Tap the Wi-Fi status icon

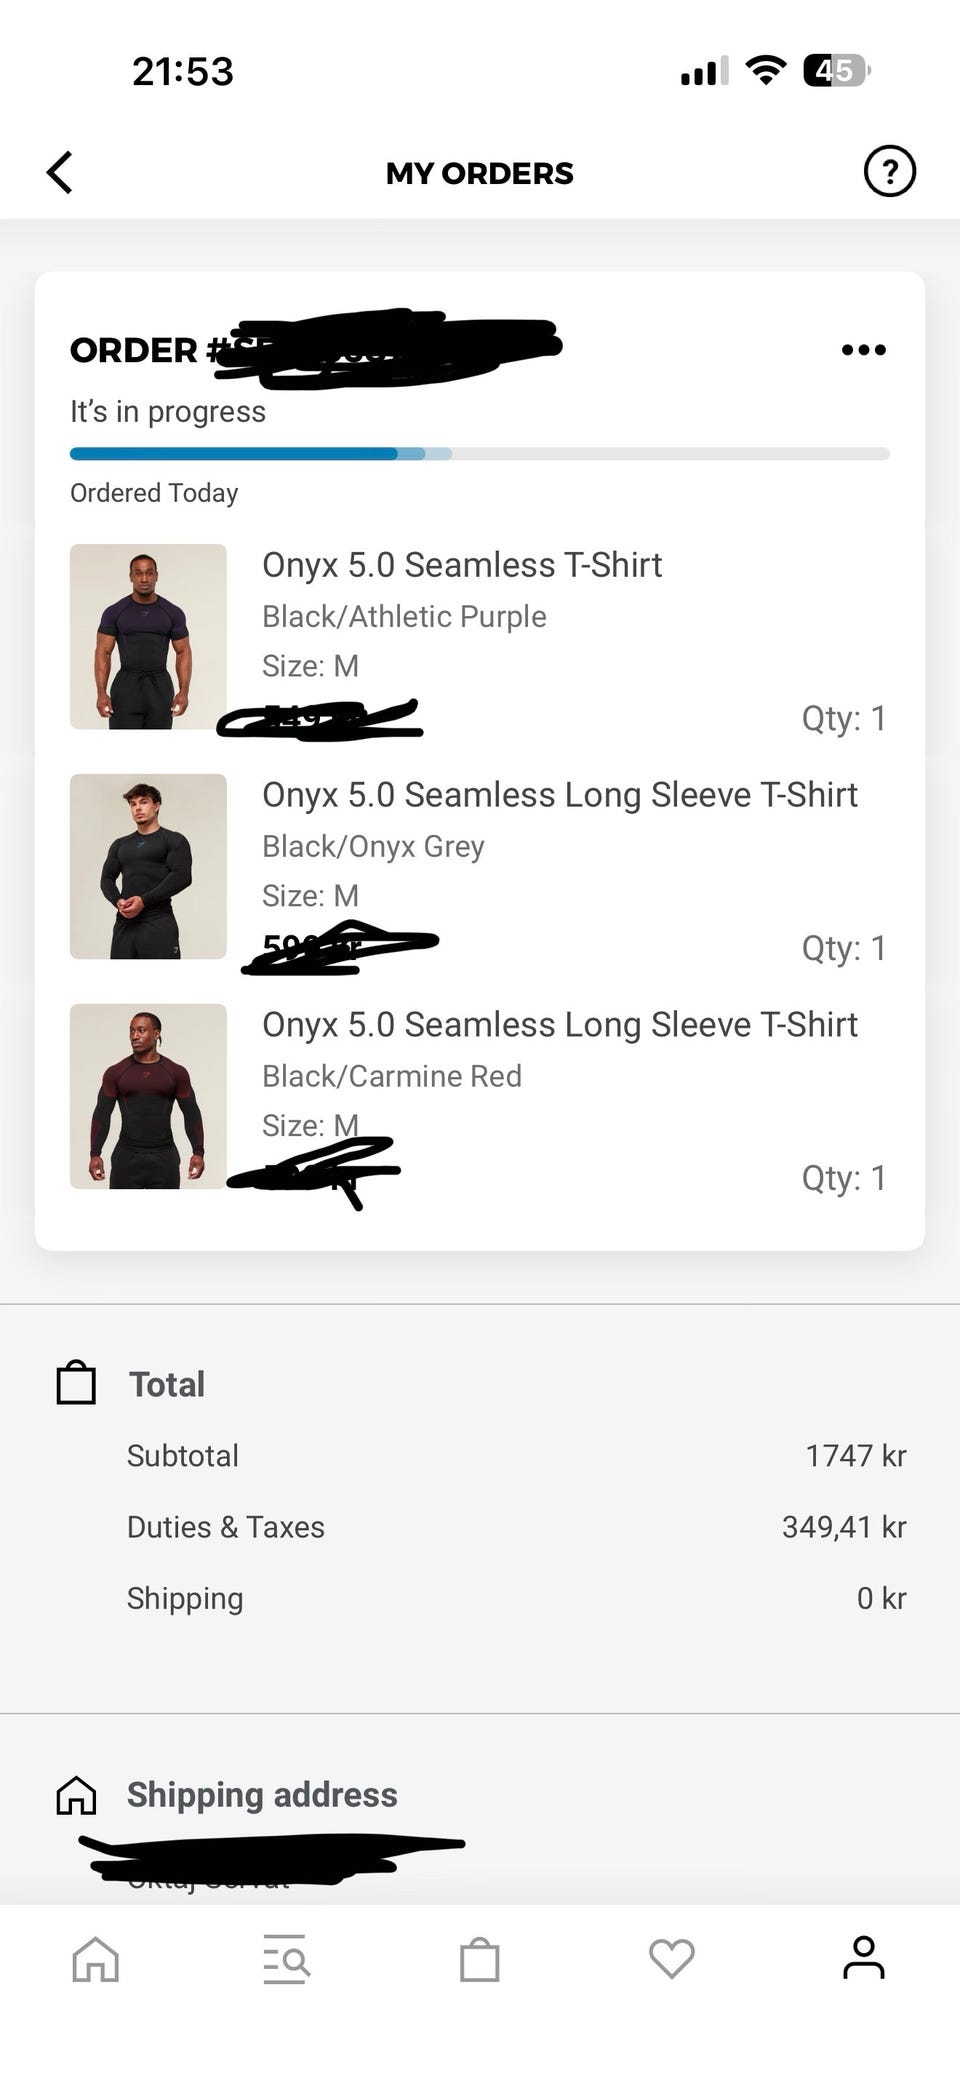[x=766, y=71]
